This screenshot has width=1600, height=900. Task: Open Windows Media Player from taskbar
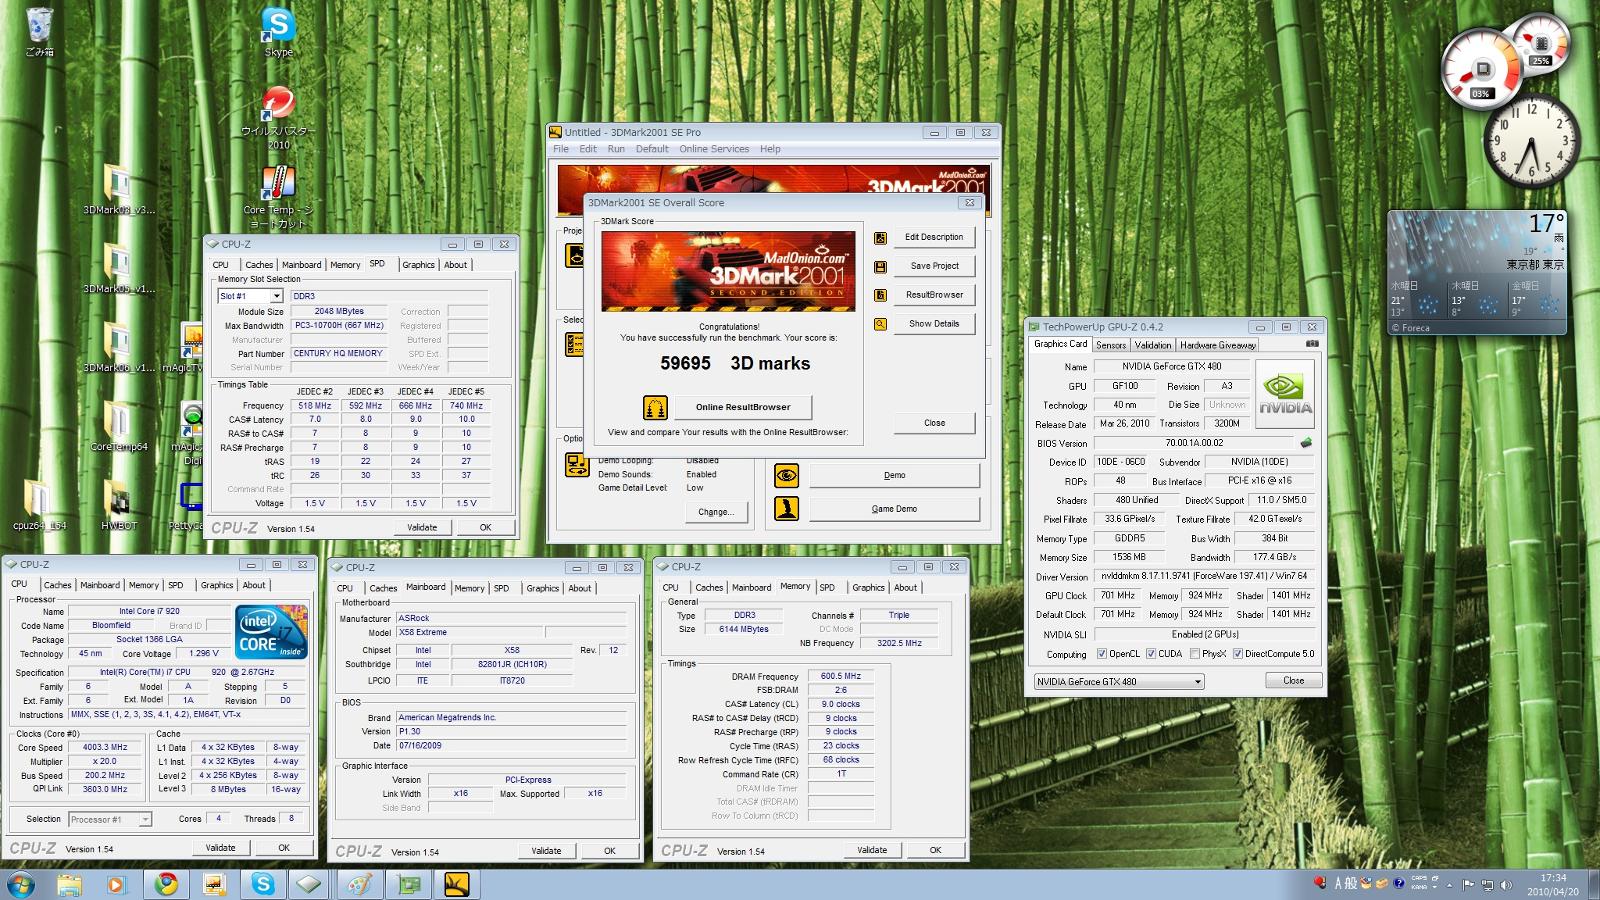point(117,884)
